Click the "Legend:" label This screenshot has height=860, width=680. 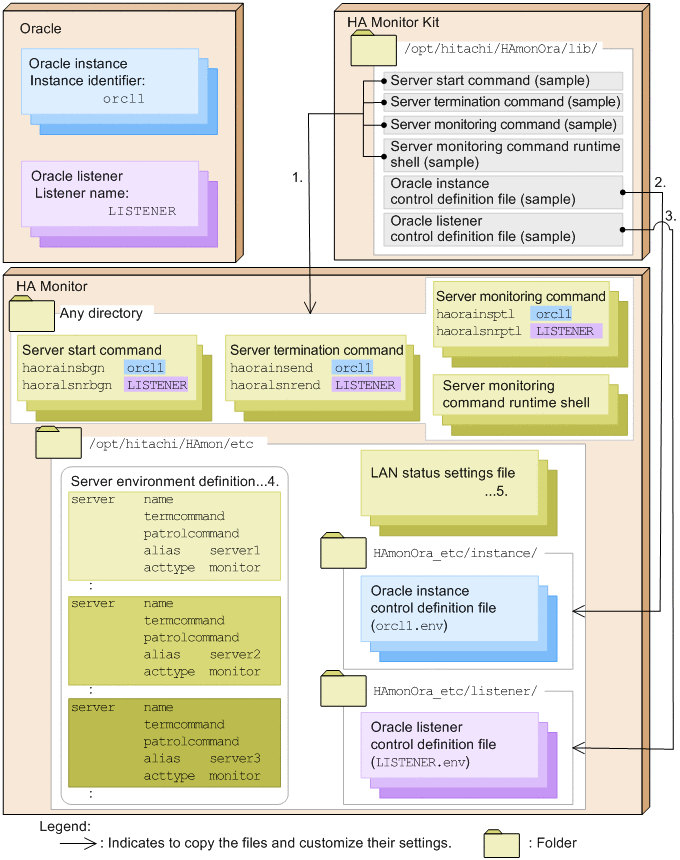(x=65, y=826)
